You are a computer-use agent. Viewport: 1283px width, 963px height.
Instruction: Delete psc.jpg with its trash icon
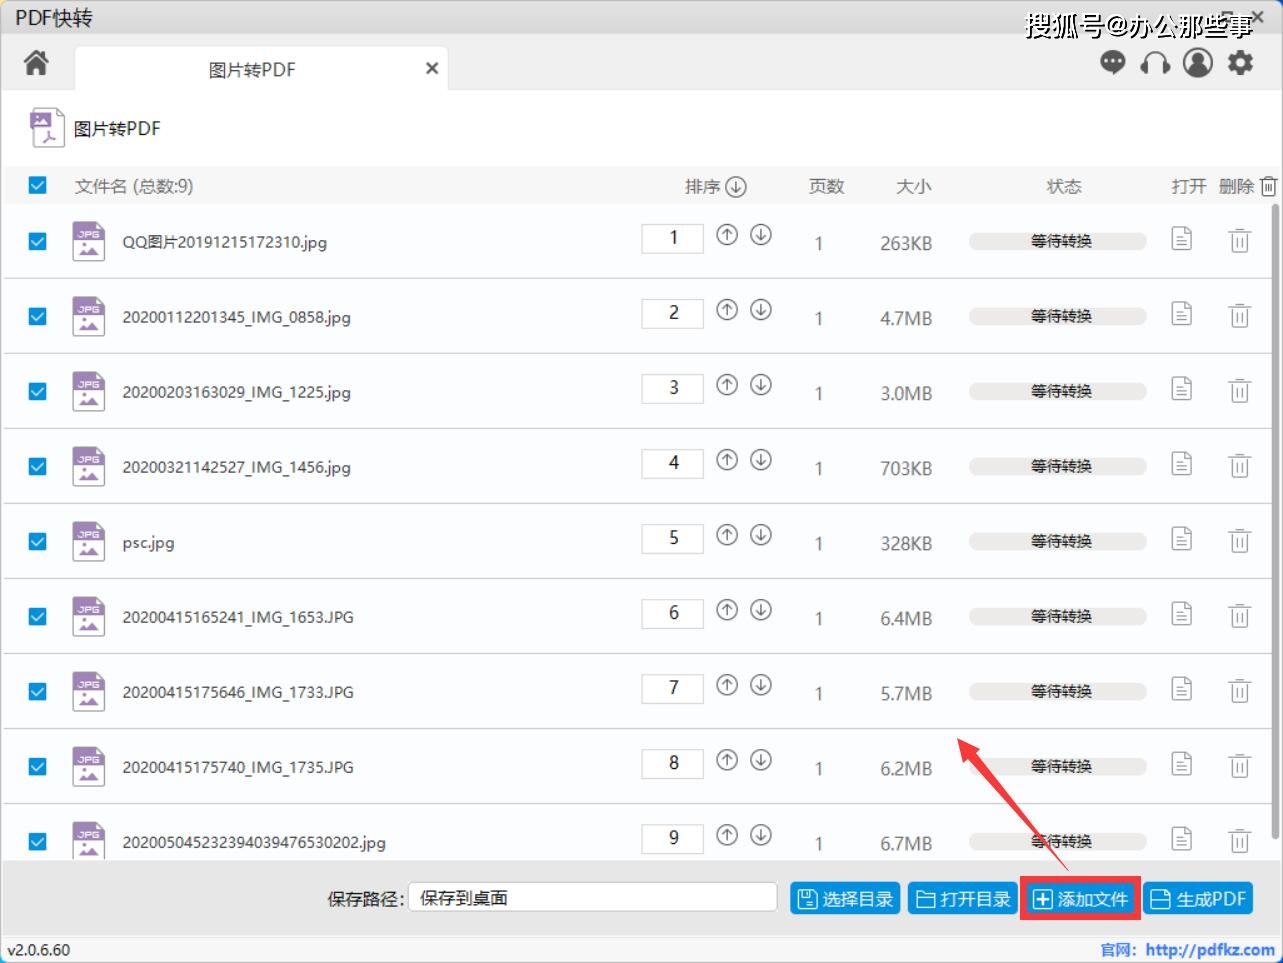coord(1239,541)
